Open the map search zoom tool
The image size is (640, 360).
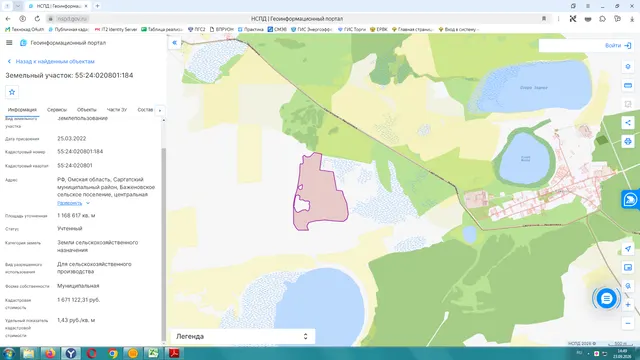pos(628,286)
